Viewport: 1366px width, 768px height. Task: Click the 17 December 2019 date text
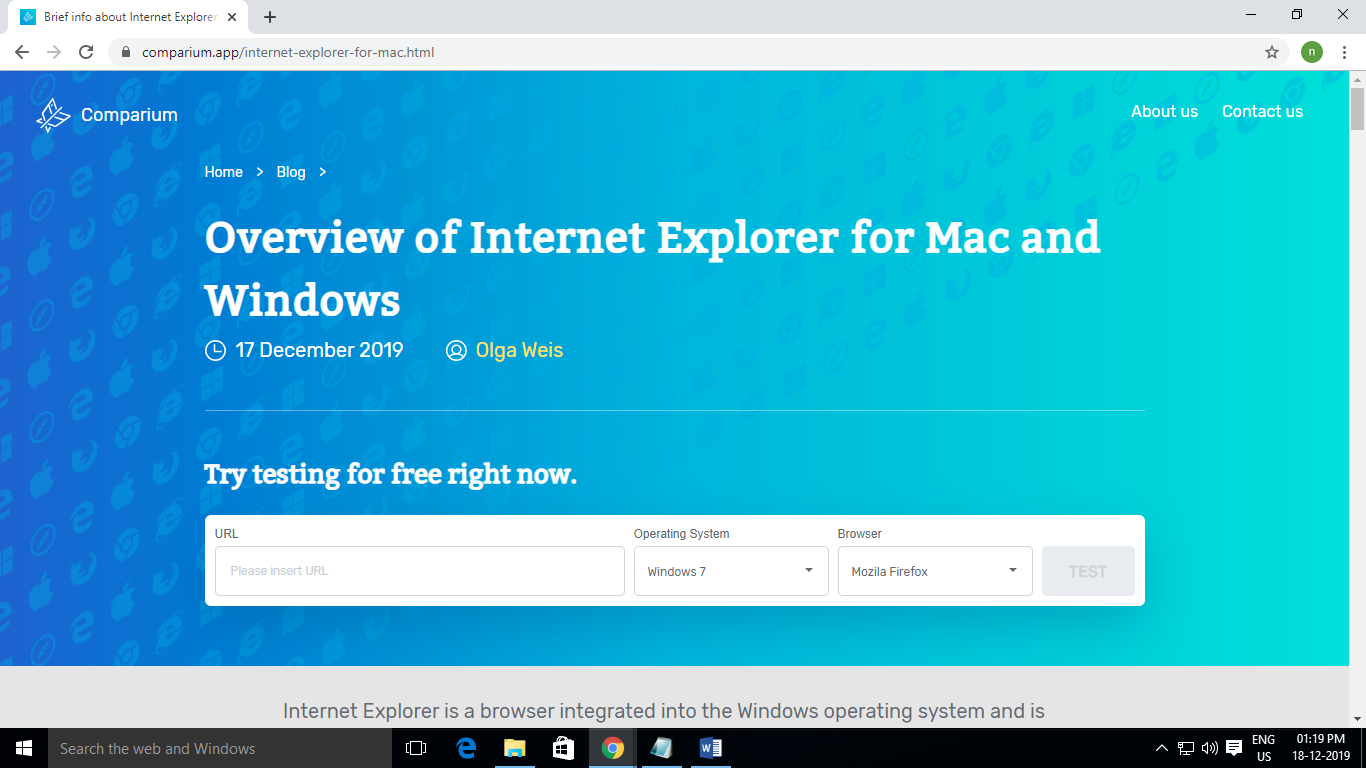coord(319,350)
